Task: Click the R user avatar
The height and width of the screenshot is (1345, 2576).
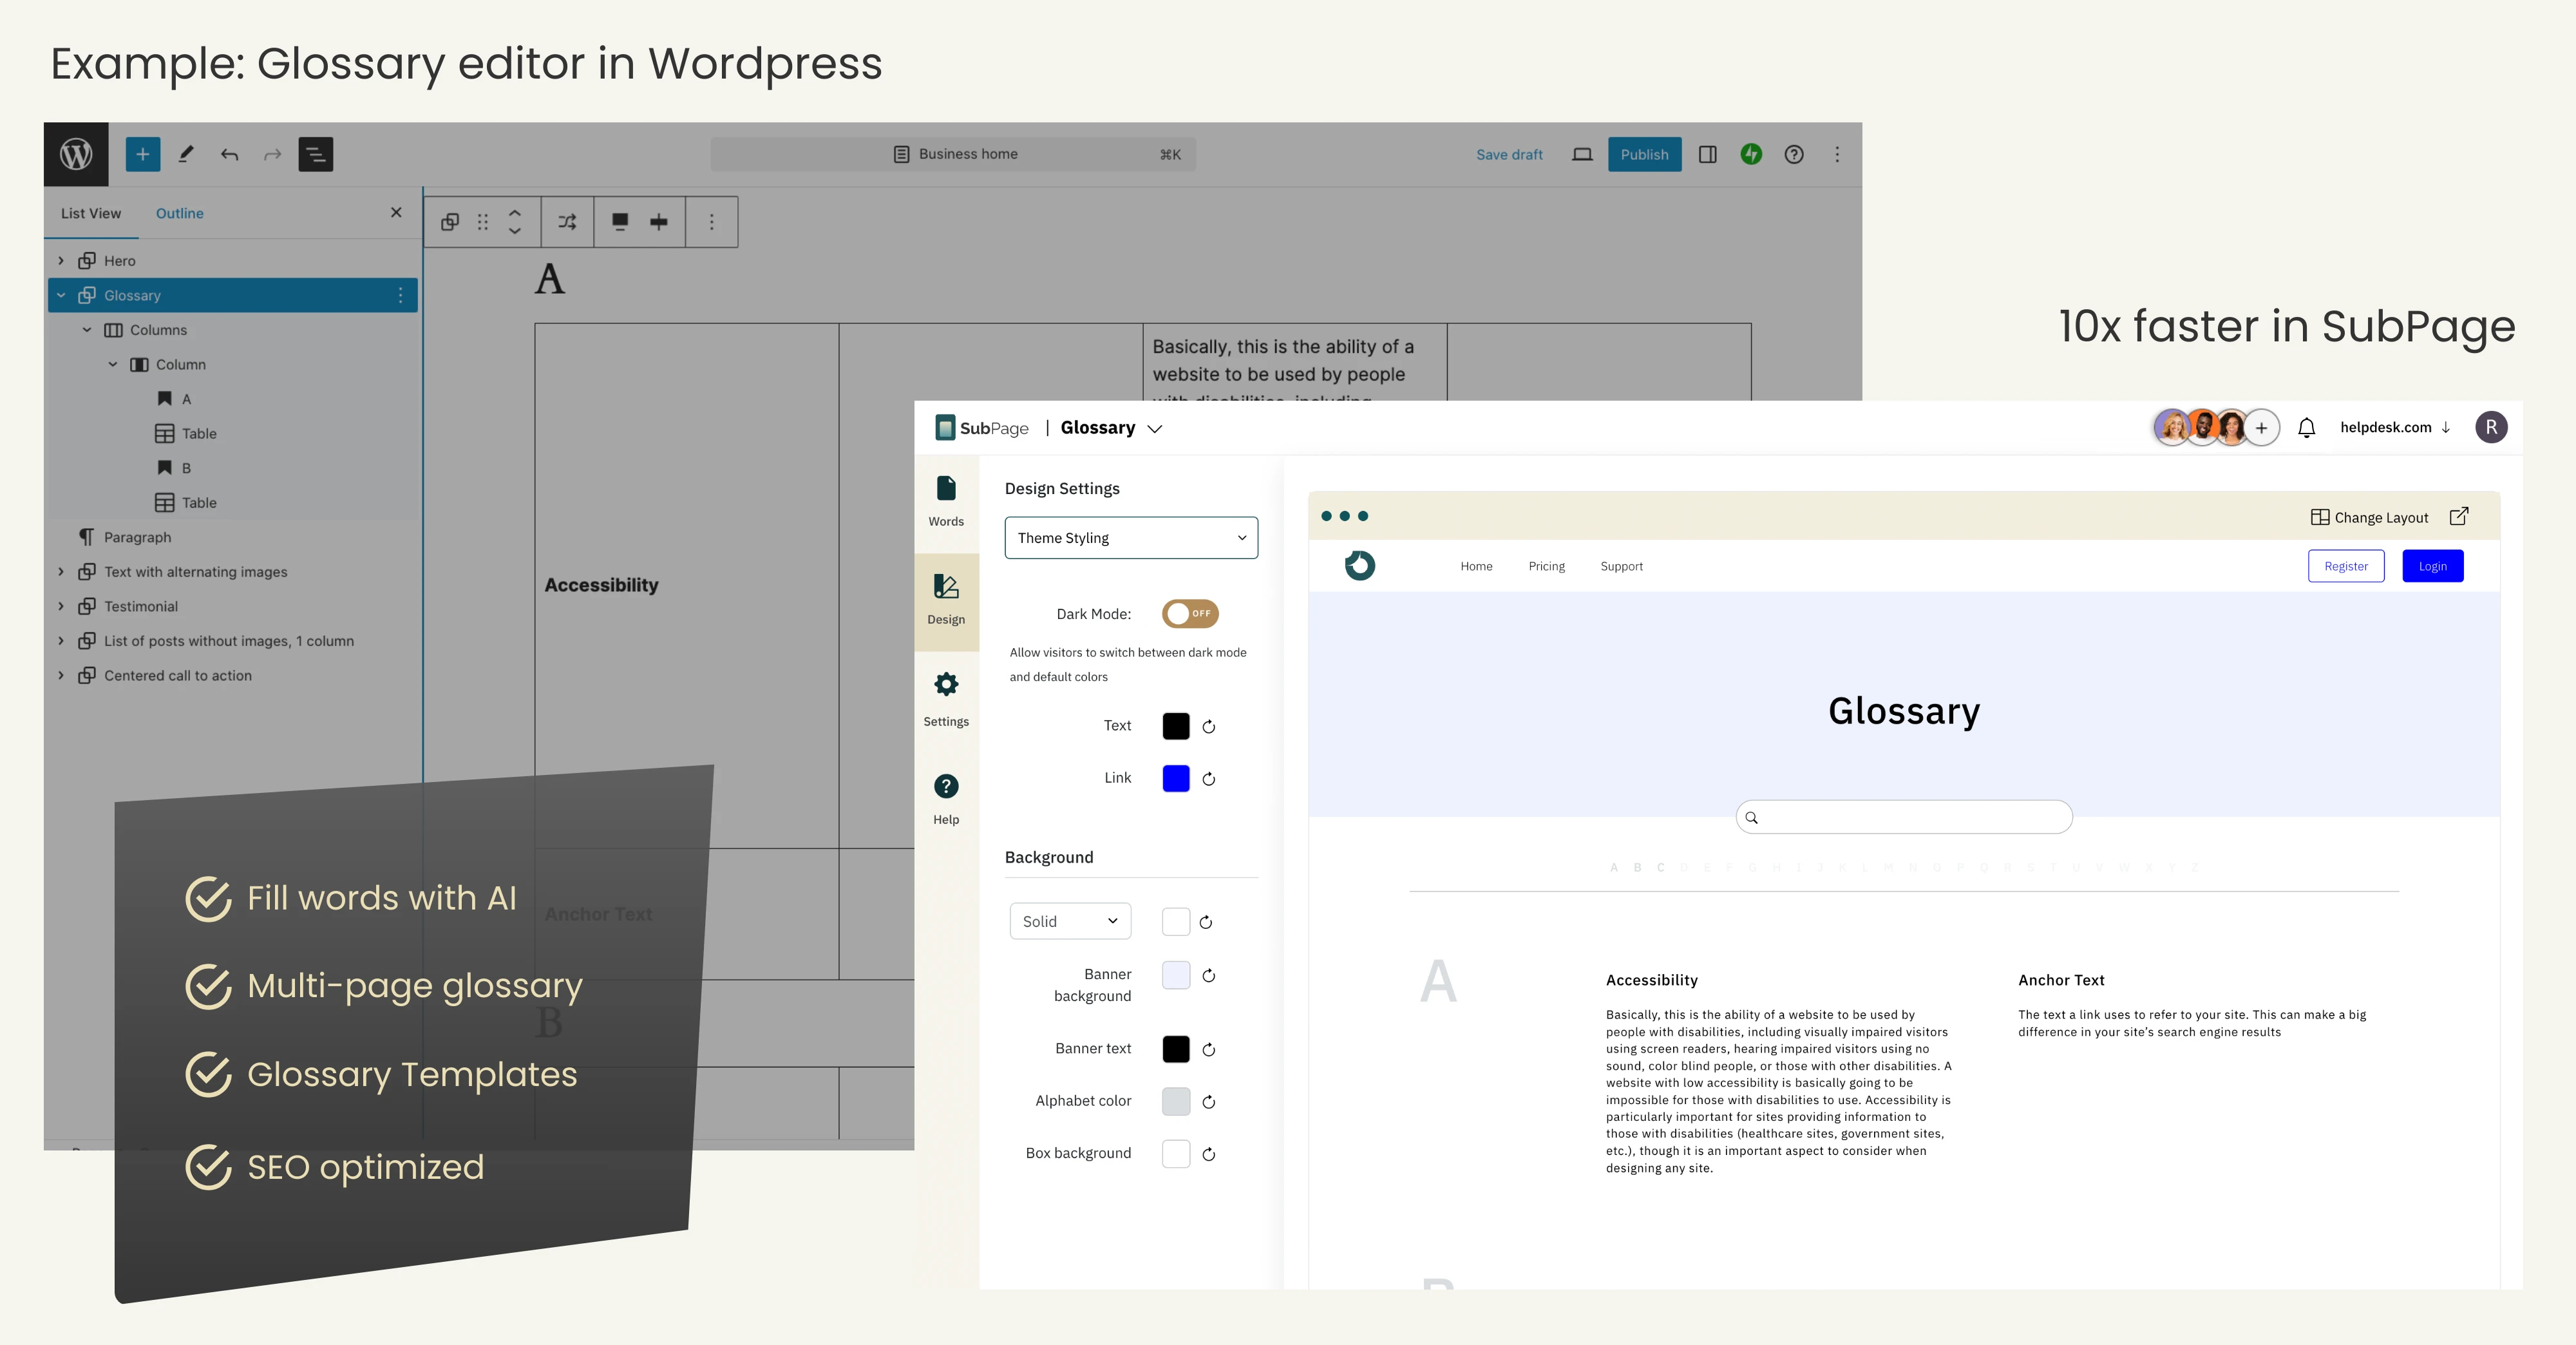Action: point(2491,427)
